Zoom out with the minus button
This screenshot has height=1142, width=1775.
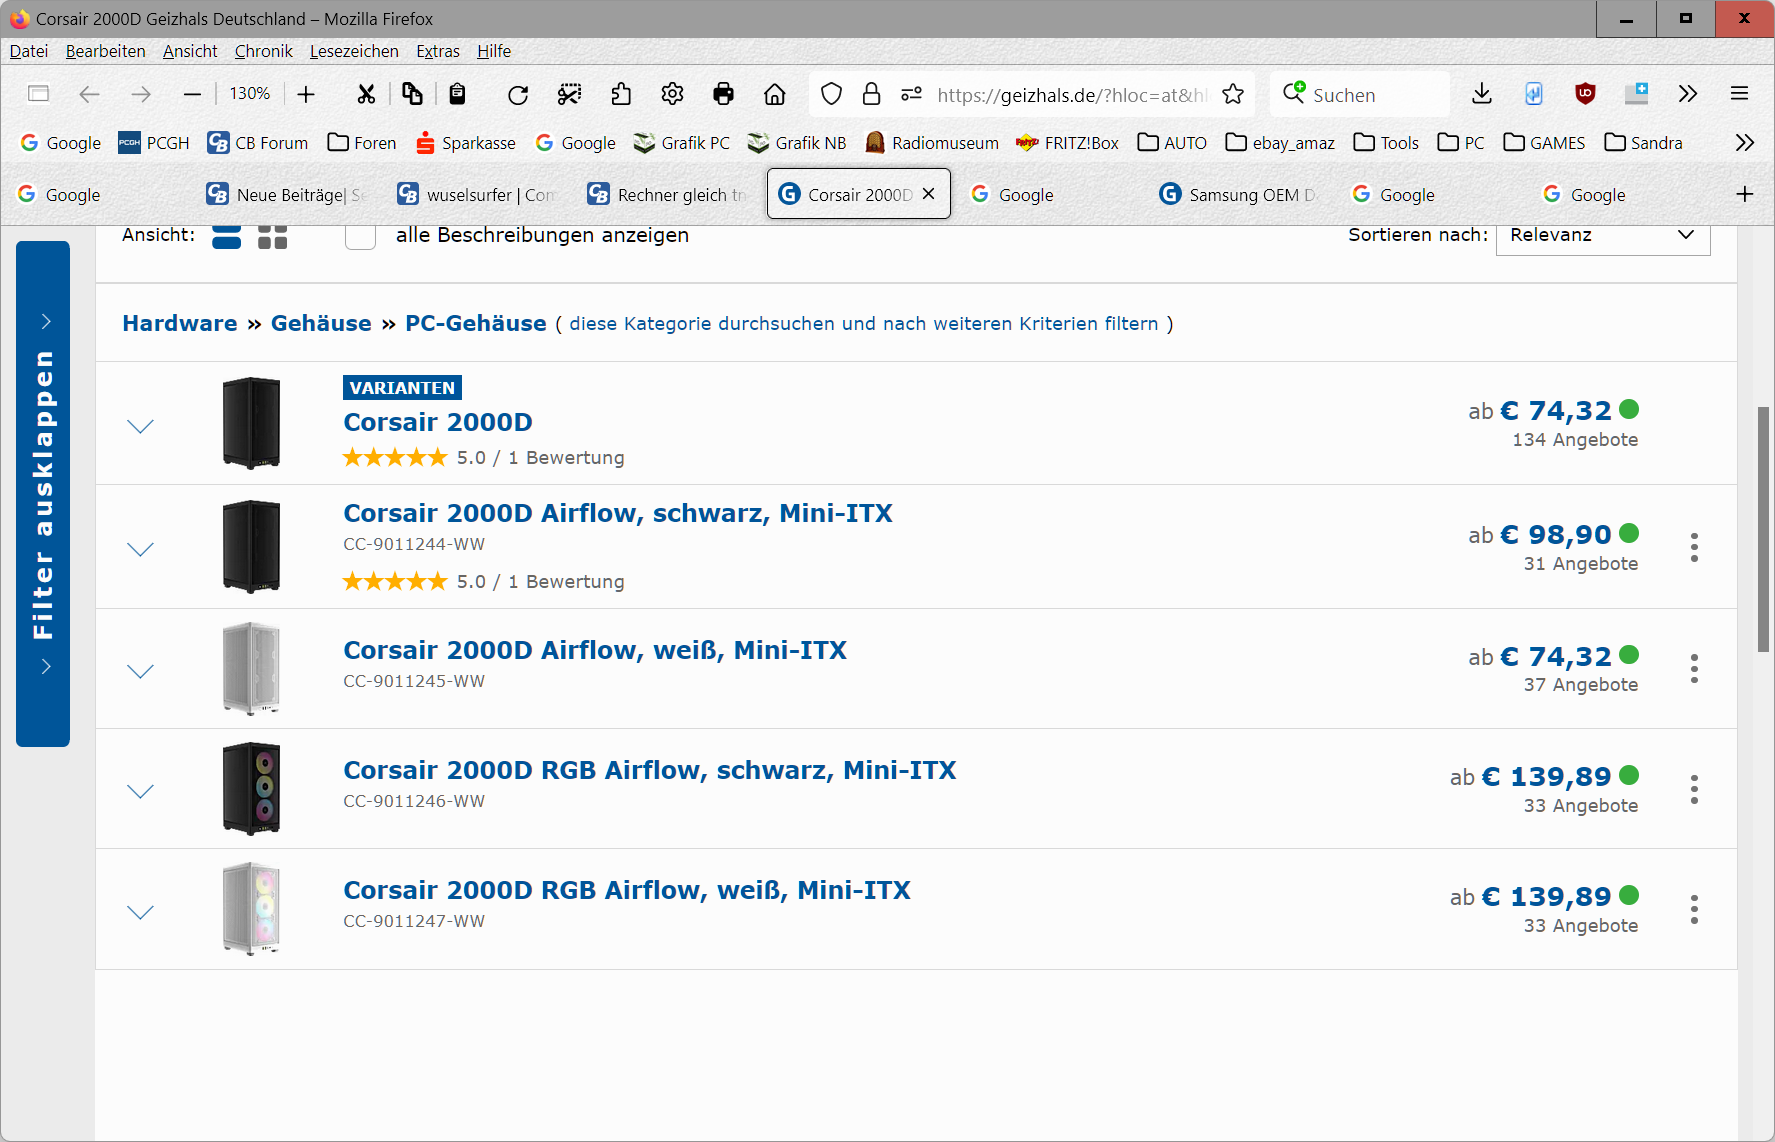(193, 94)
